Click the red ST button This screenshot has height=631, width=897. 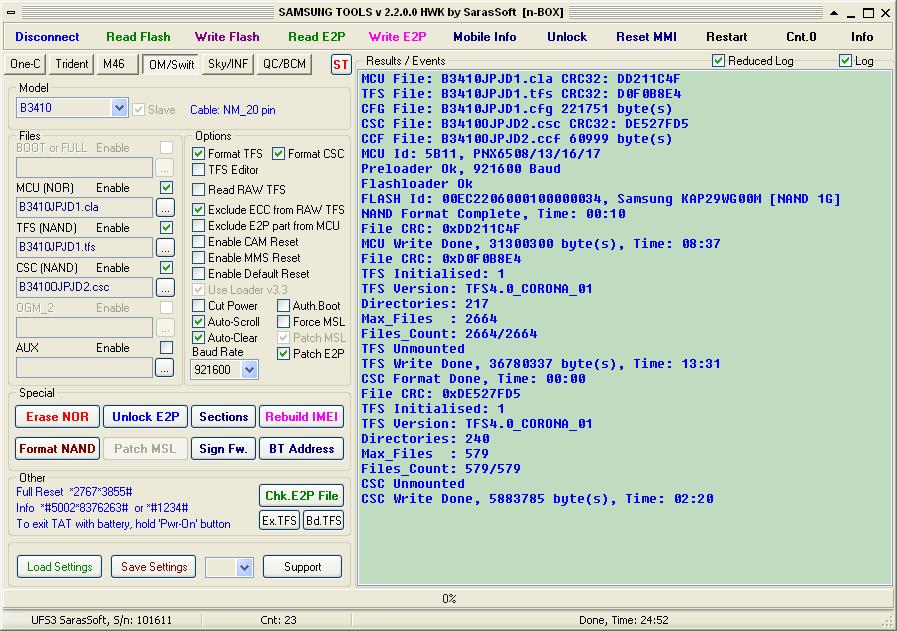(340, 64)
